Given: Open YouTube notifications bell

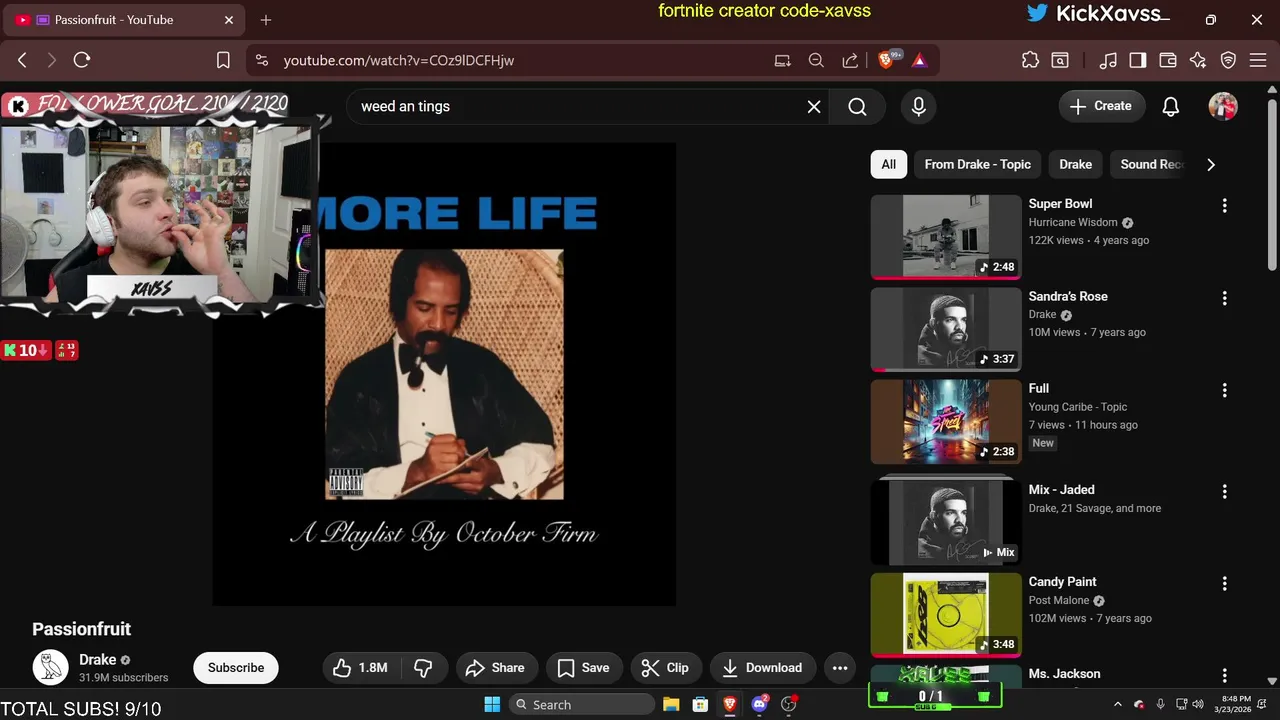Looking at the screenshot, I should point(1171,106).
